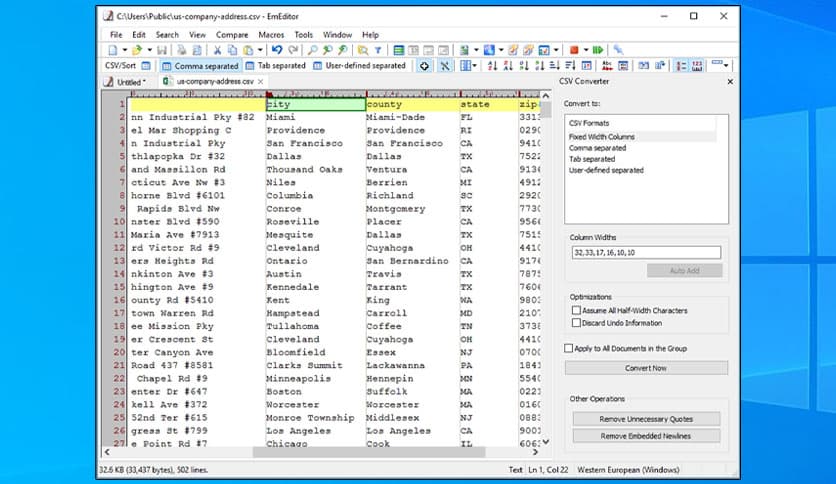This screenshot has width=836, height=484.
Task: Click the Column Widths input field
Action: click(646, 253)
